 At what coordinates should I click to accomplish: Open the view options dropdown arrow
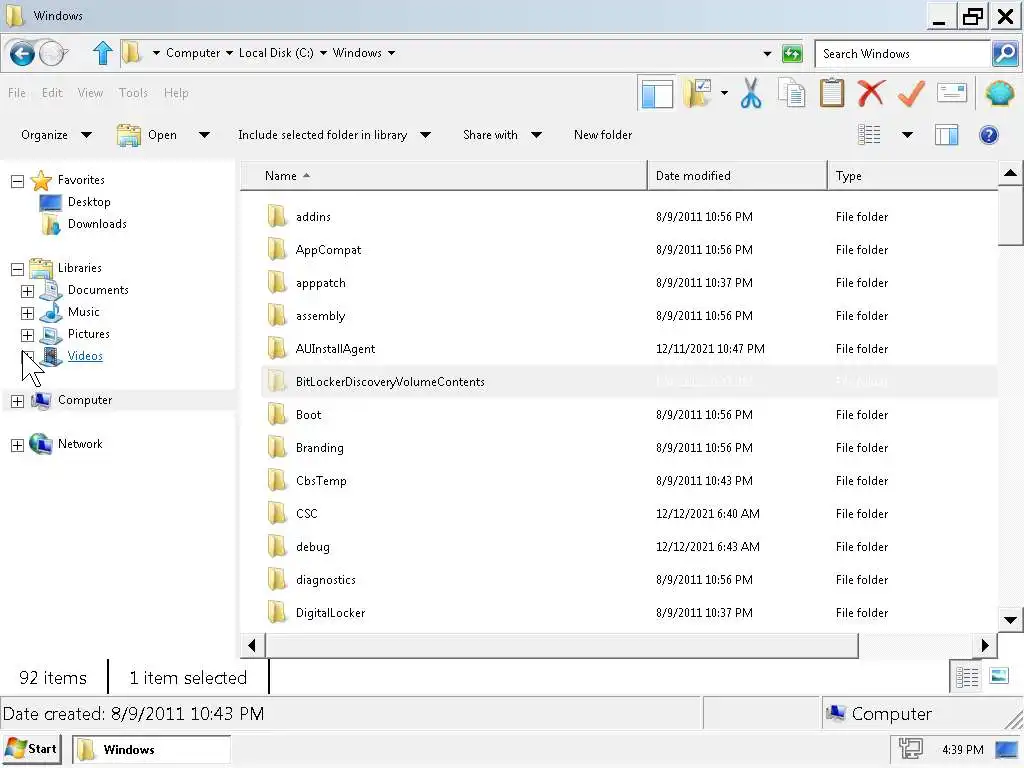tap(906, 135)
